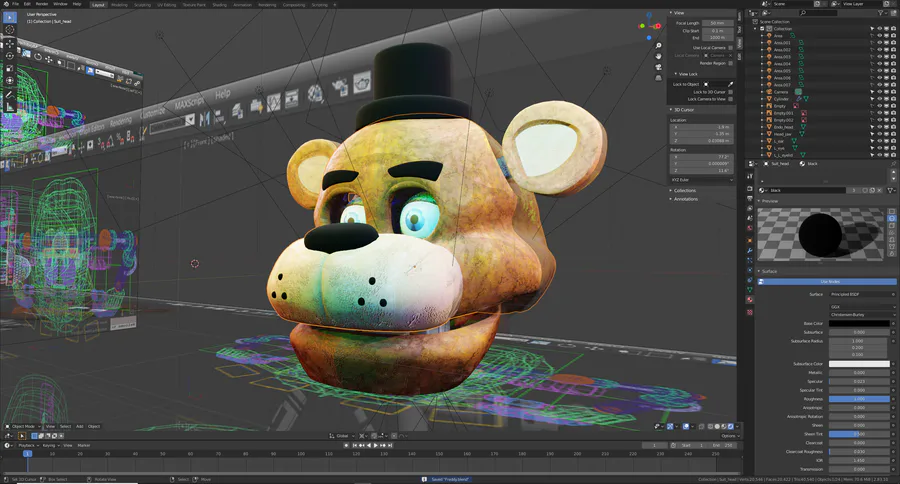
Task: Collapse the 3D Cursor panel
Action: (682, 110)
